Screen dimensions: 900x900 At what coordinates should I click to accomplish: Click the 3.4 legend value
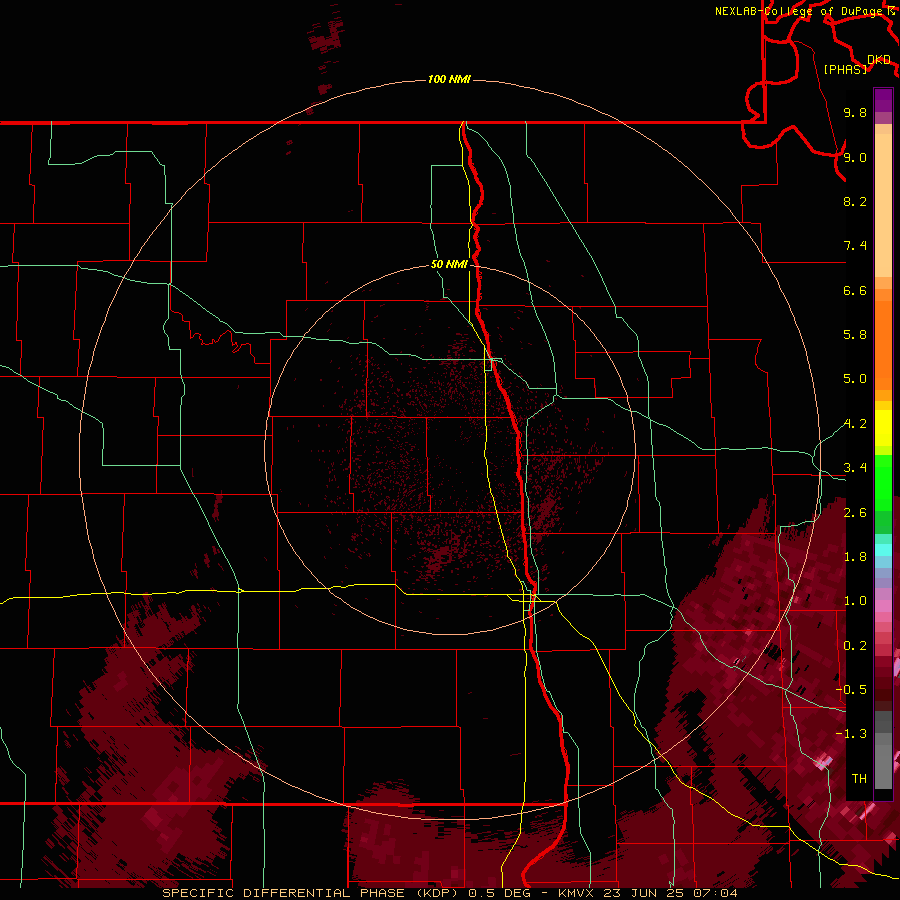pos(855,468)
